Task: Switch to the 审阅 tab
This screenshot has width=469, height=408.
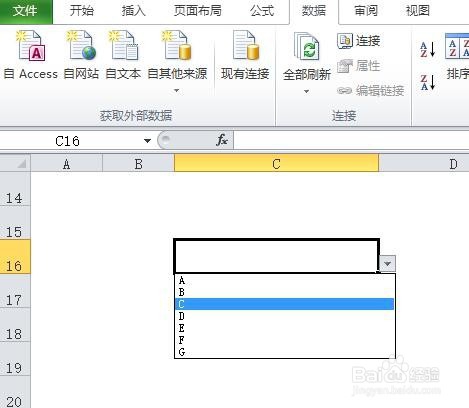Action: tap(366, 11)
